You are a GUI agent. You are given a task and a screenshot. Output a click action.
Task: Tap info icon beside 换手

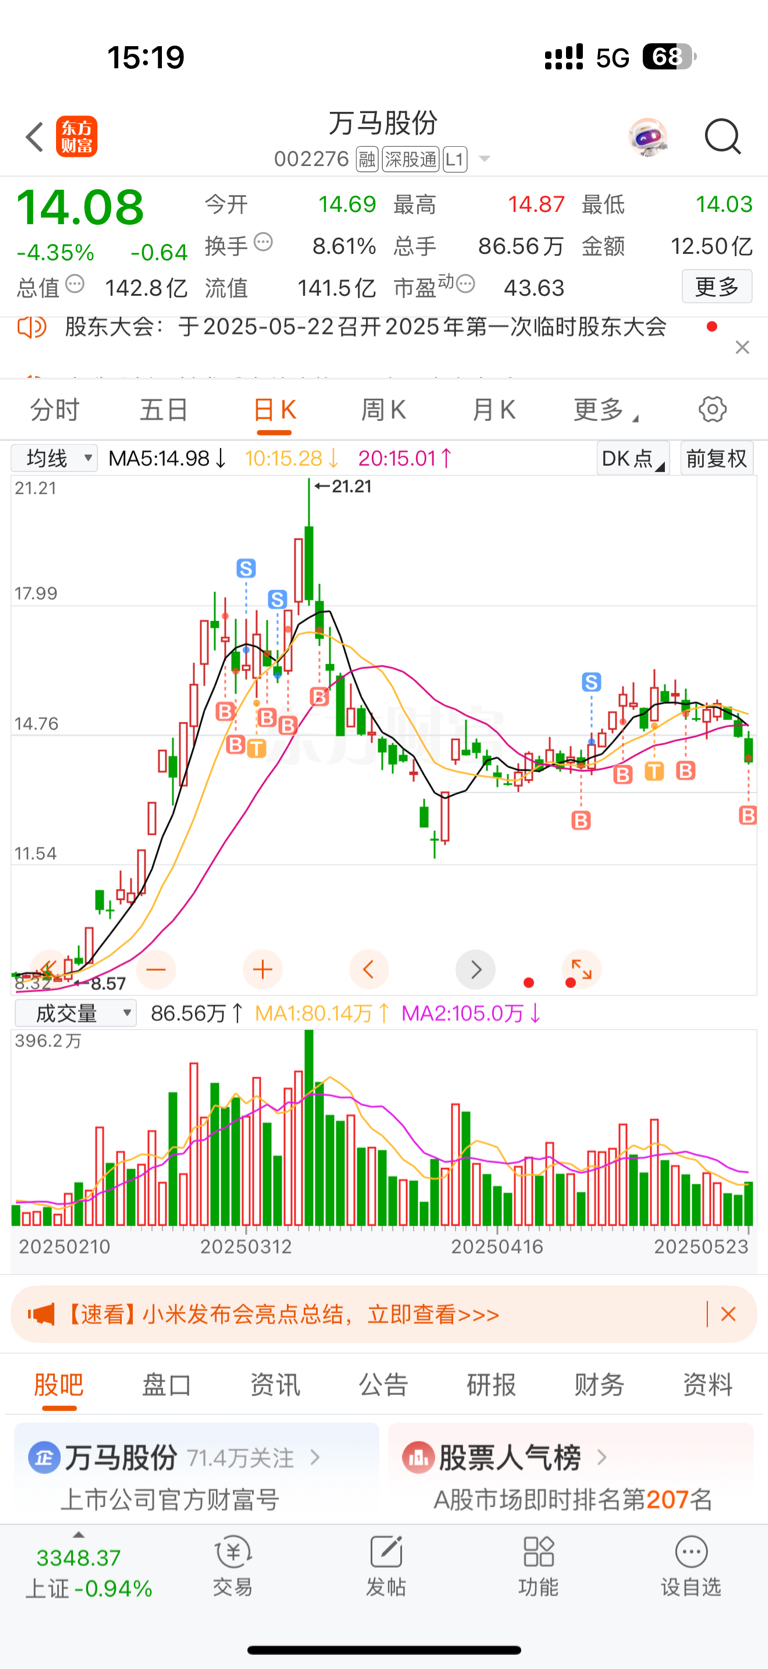click(264, 242)
